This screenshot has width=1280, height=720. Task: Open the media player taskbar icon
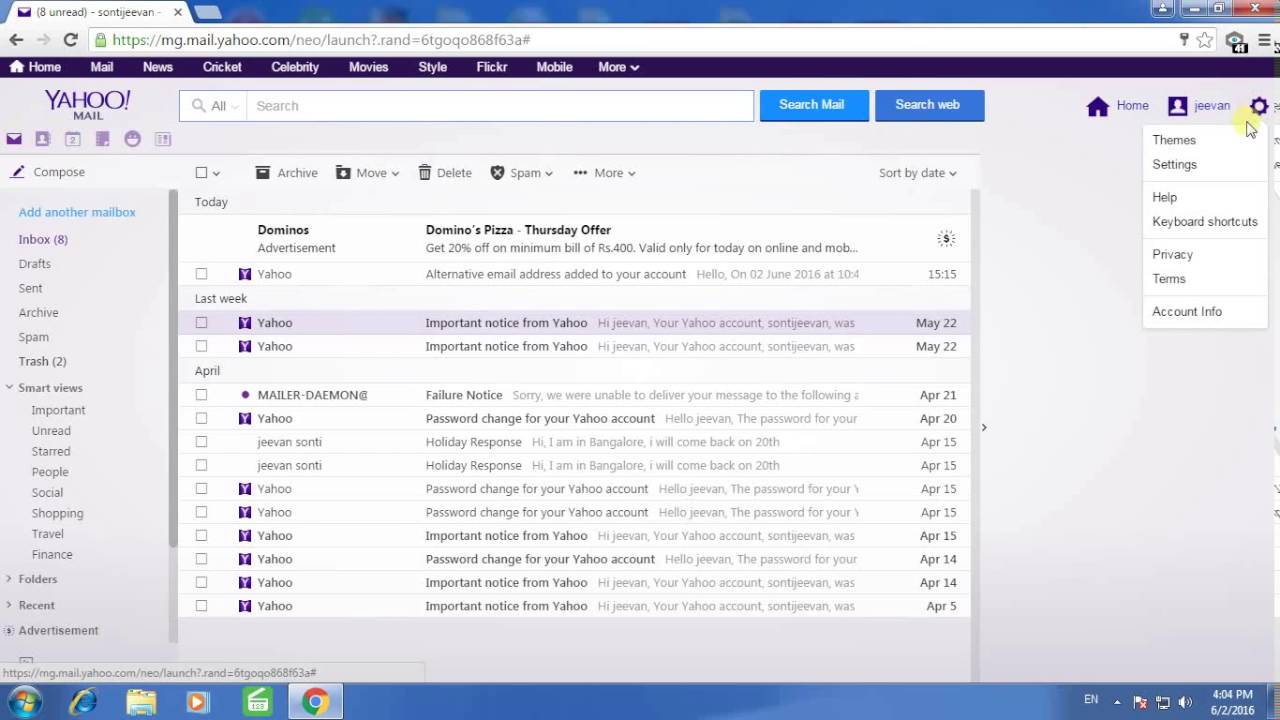(197, 702)
